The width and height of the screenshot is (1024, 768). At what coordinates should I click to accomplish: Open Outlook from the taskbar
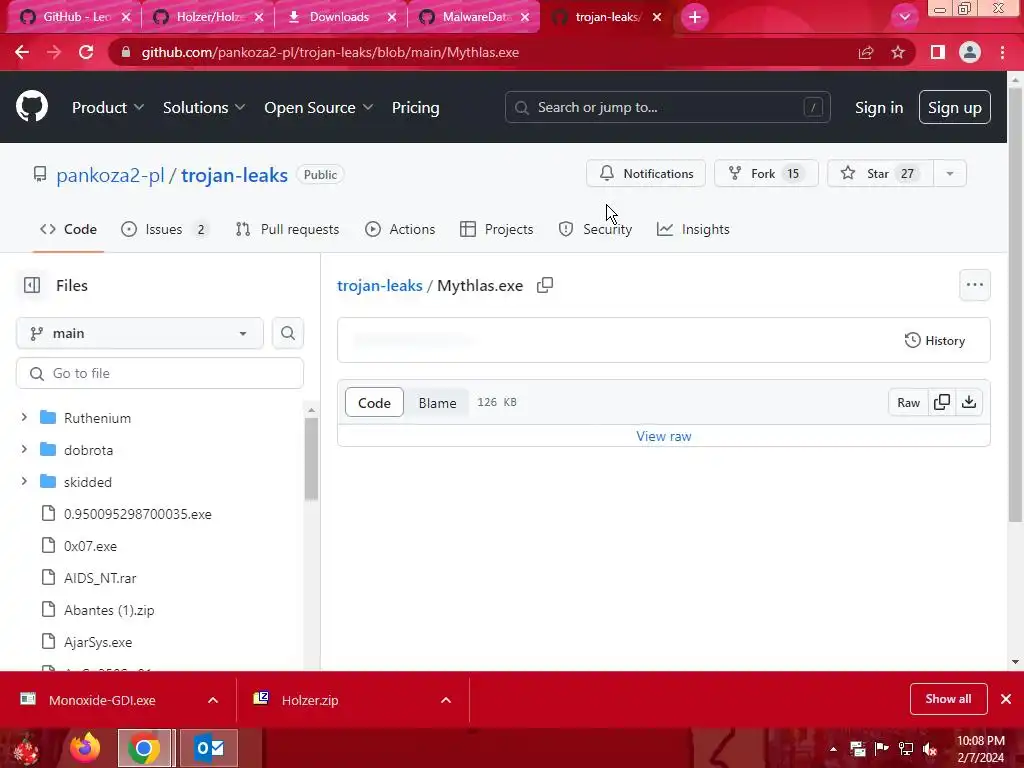click(x=209, y=748)
